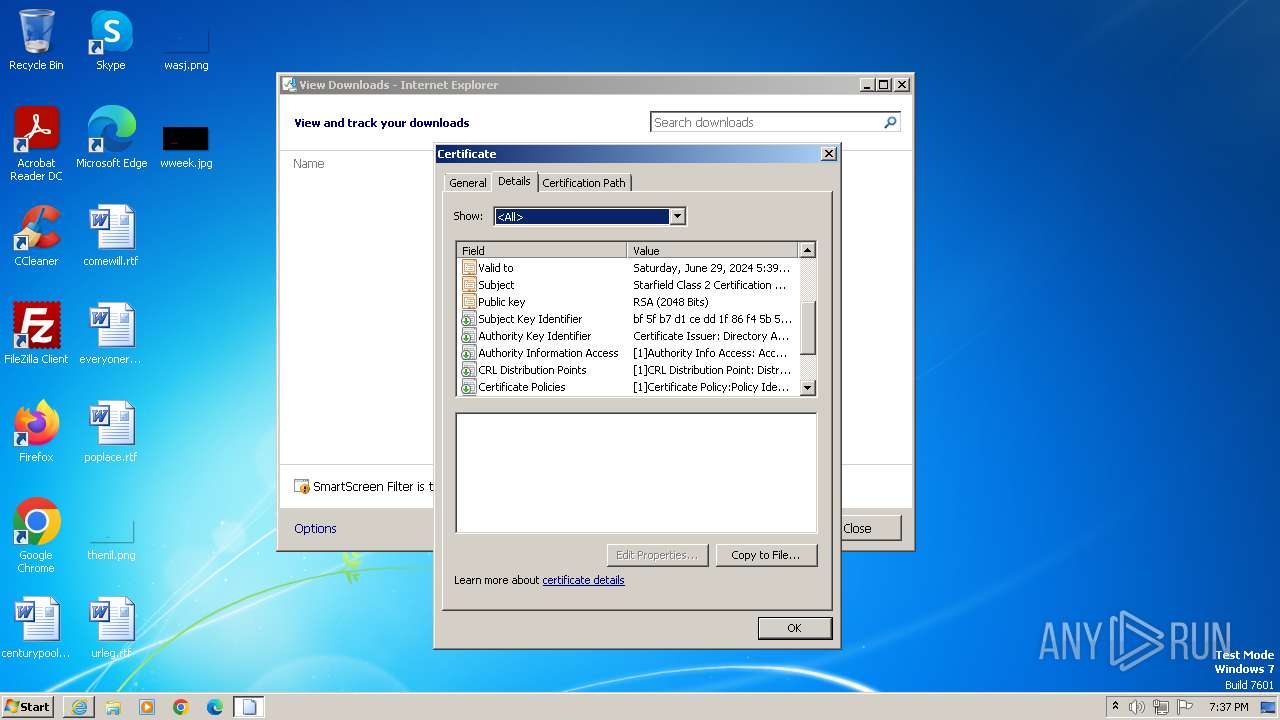Close the Certificate dialog
1280x720 pixels.
point(828,154)
